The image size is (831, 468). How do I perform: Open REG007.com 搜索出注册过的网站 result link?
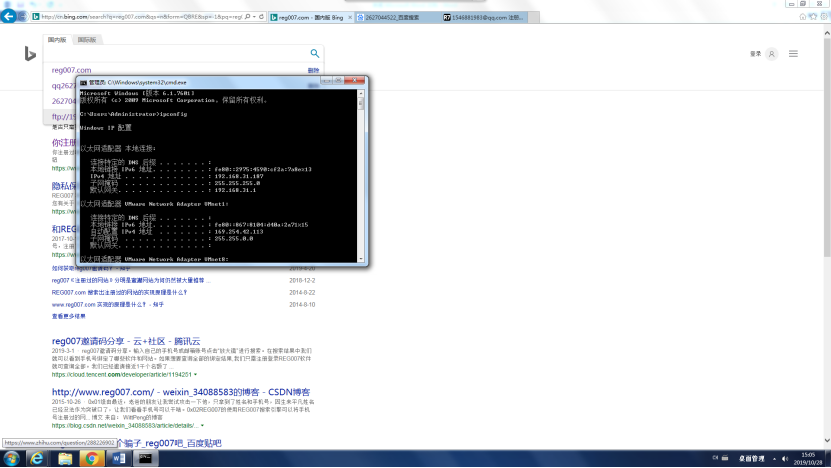tap(119, 293)
